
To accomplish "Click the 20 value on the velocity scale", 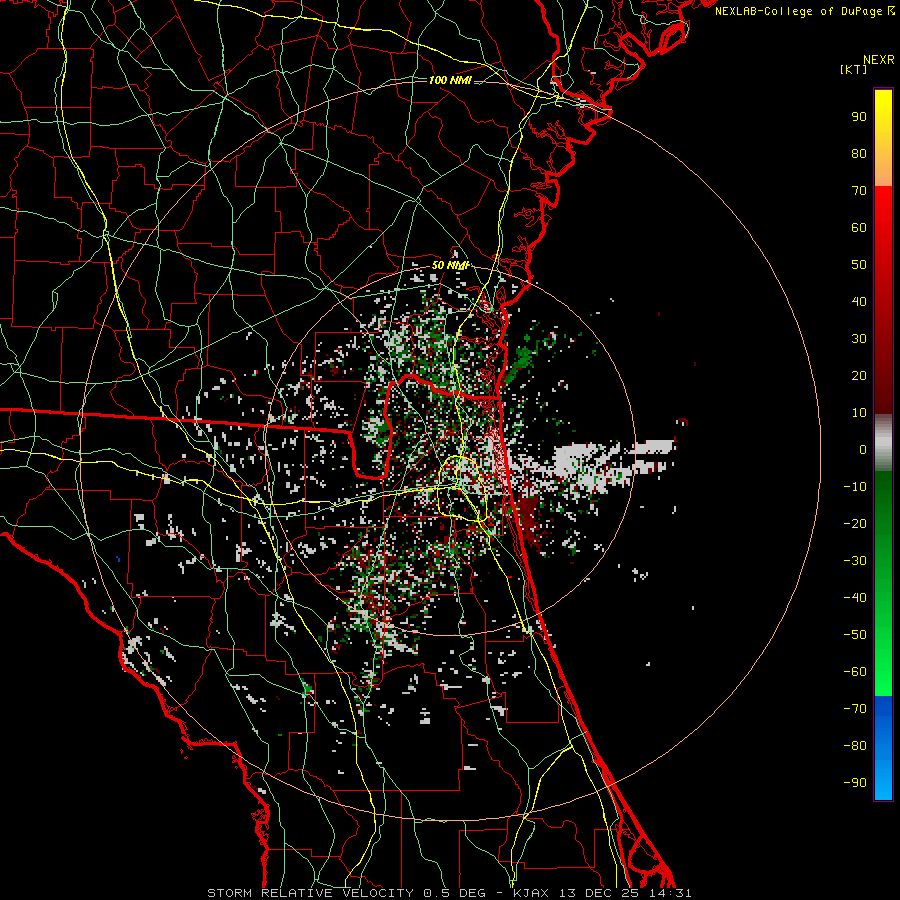I will (859, 375).
